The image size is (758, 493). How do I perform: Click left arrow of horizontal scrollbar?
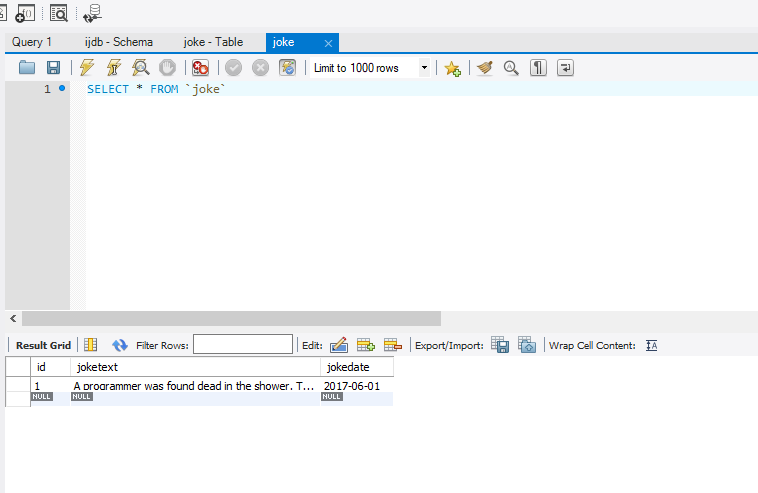[13, 319]
